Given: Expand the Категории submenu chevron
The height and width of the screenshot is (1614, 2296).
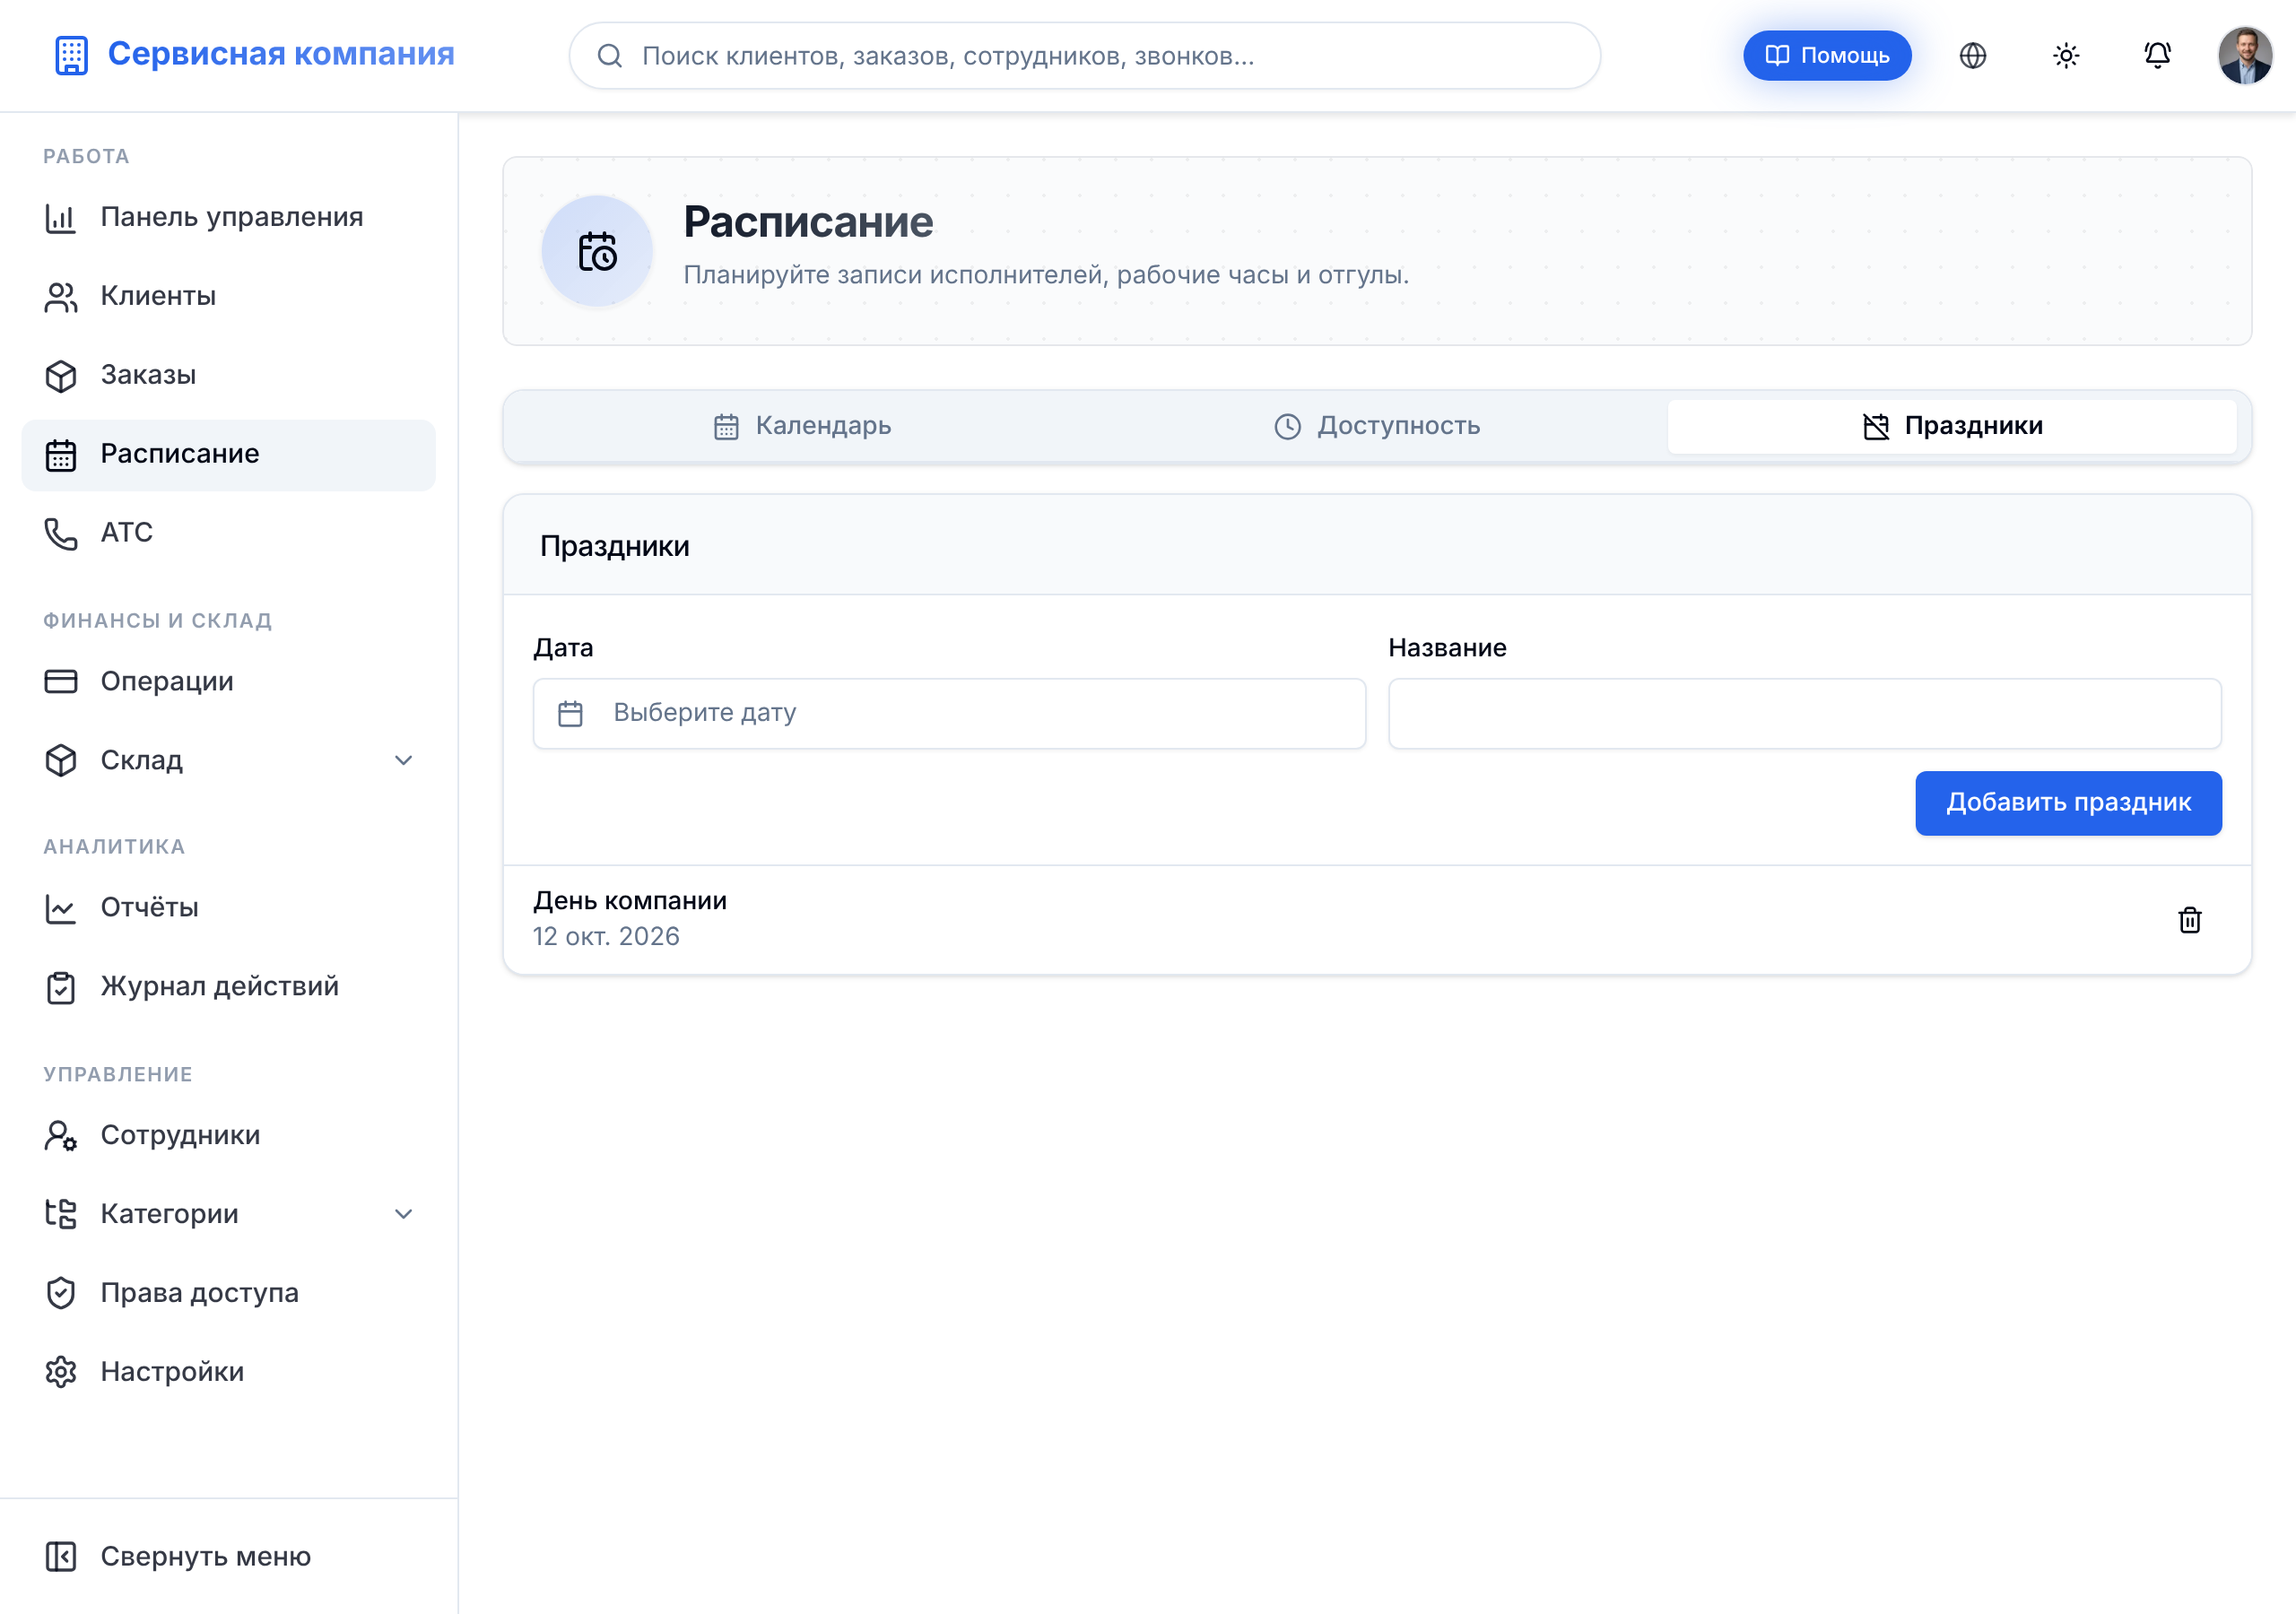Looking at the screenshot, I should pyautogui.click(x=403, y=1214).
